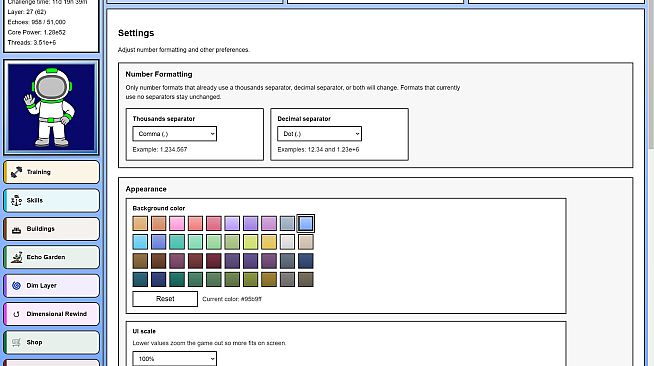Select the brown swatch starting the third row

click(140, 261)
